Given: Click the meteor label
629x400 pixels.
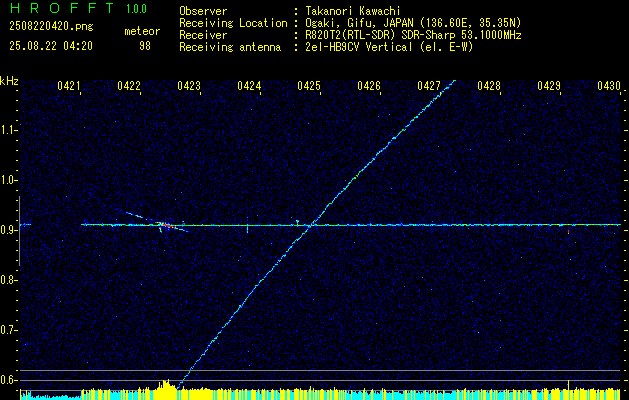Looking at the screenshot, I should (142, 31).
